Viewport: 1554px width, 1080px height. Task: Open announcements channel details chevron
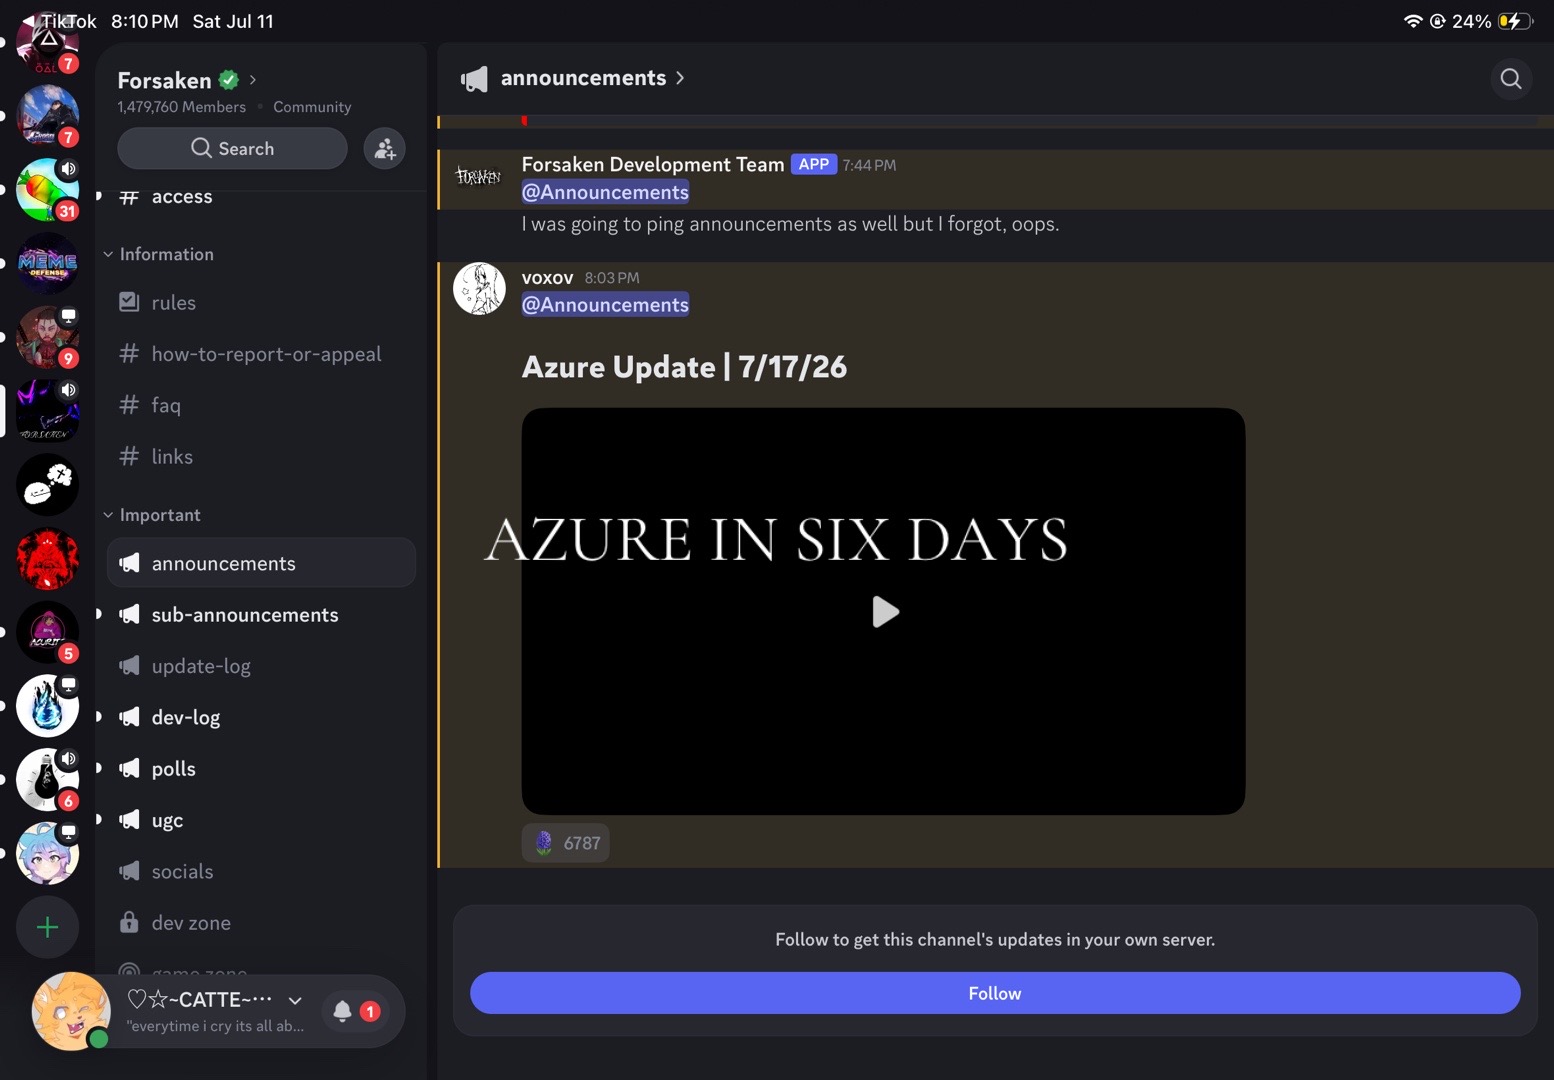(680, 78)
